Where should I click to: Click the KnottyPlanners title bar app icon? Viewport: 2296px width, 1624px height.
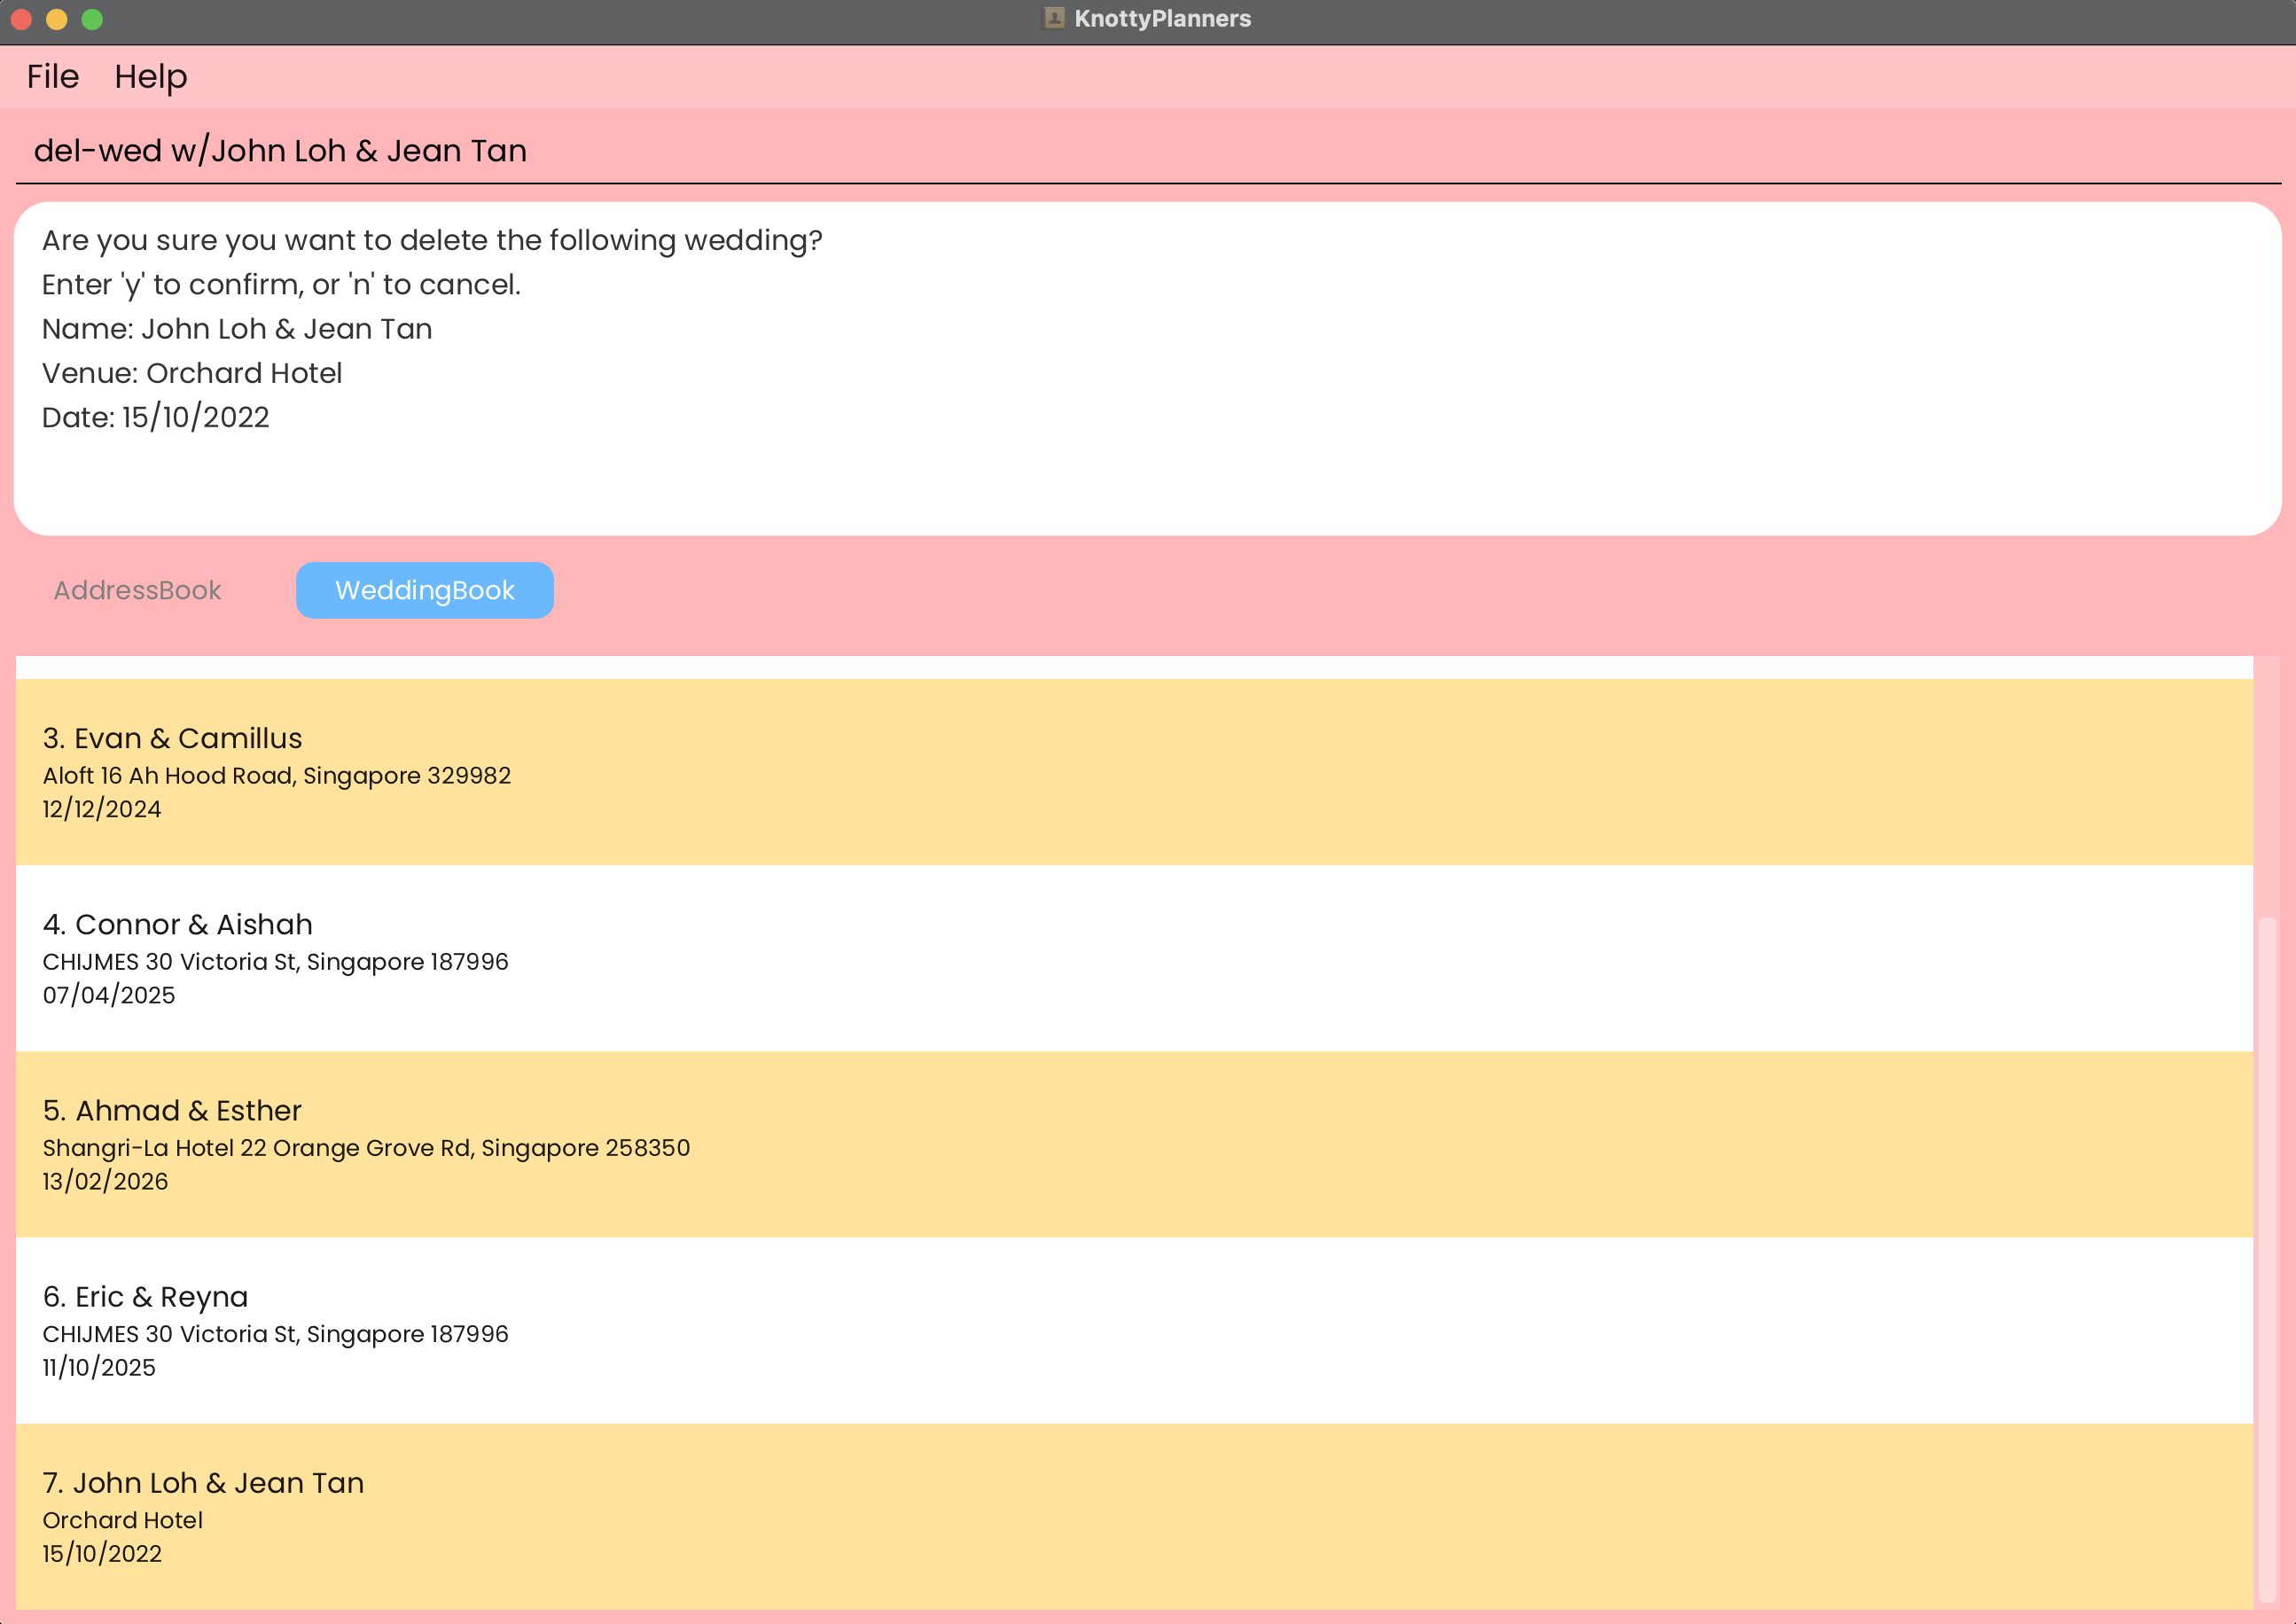[x=1053, y=18]
